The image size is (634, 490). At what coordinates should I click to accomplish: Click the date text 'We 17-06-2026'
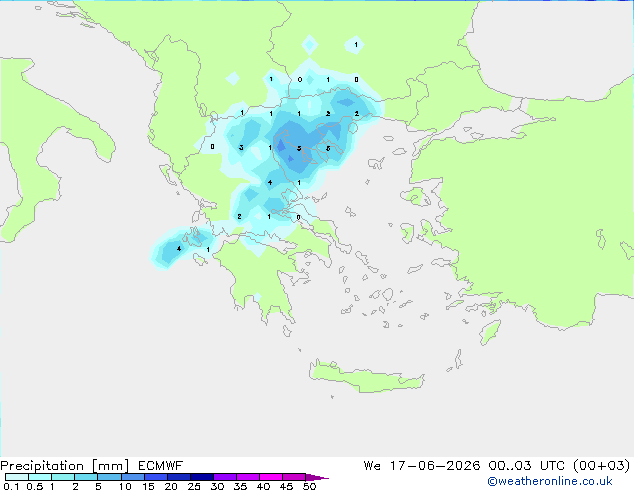click(422, 466)
